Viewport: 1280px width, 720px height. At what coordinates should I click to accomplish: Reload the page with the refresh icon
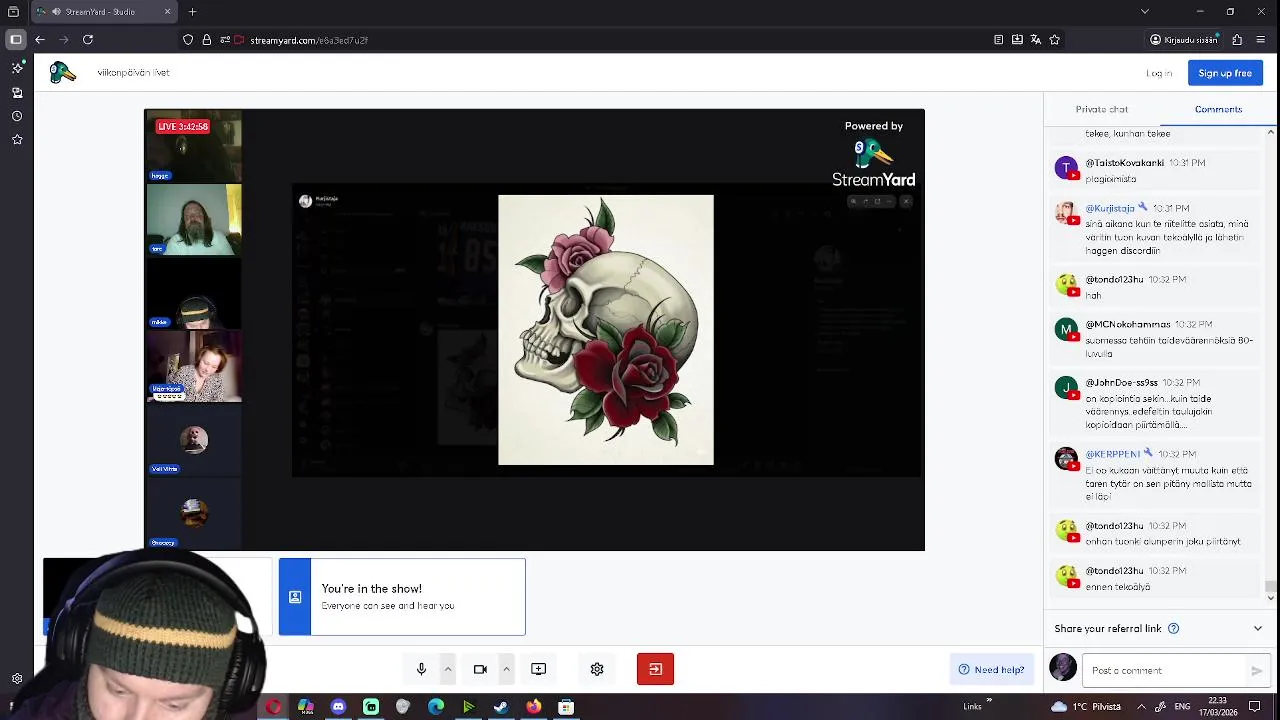pyautogui.click(x=88, y=40)
